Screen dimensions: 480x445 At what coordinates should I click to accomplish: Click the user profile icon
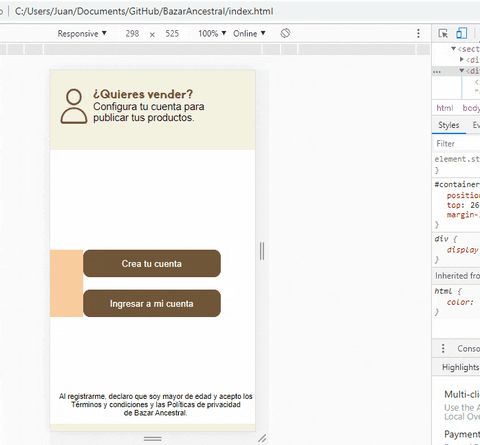pos(74,106)
